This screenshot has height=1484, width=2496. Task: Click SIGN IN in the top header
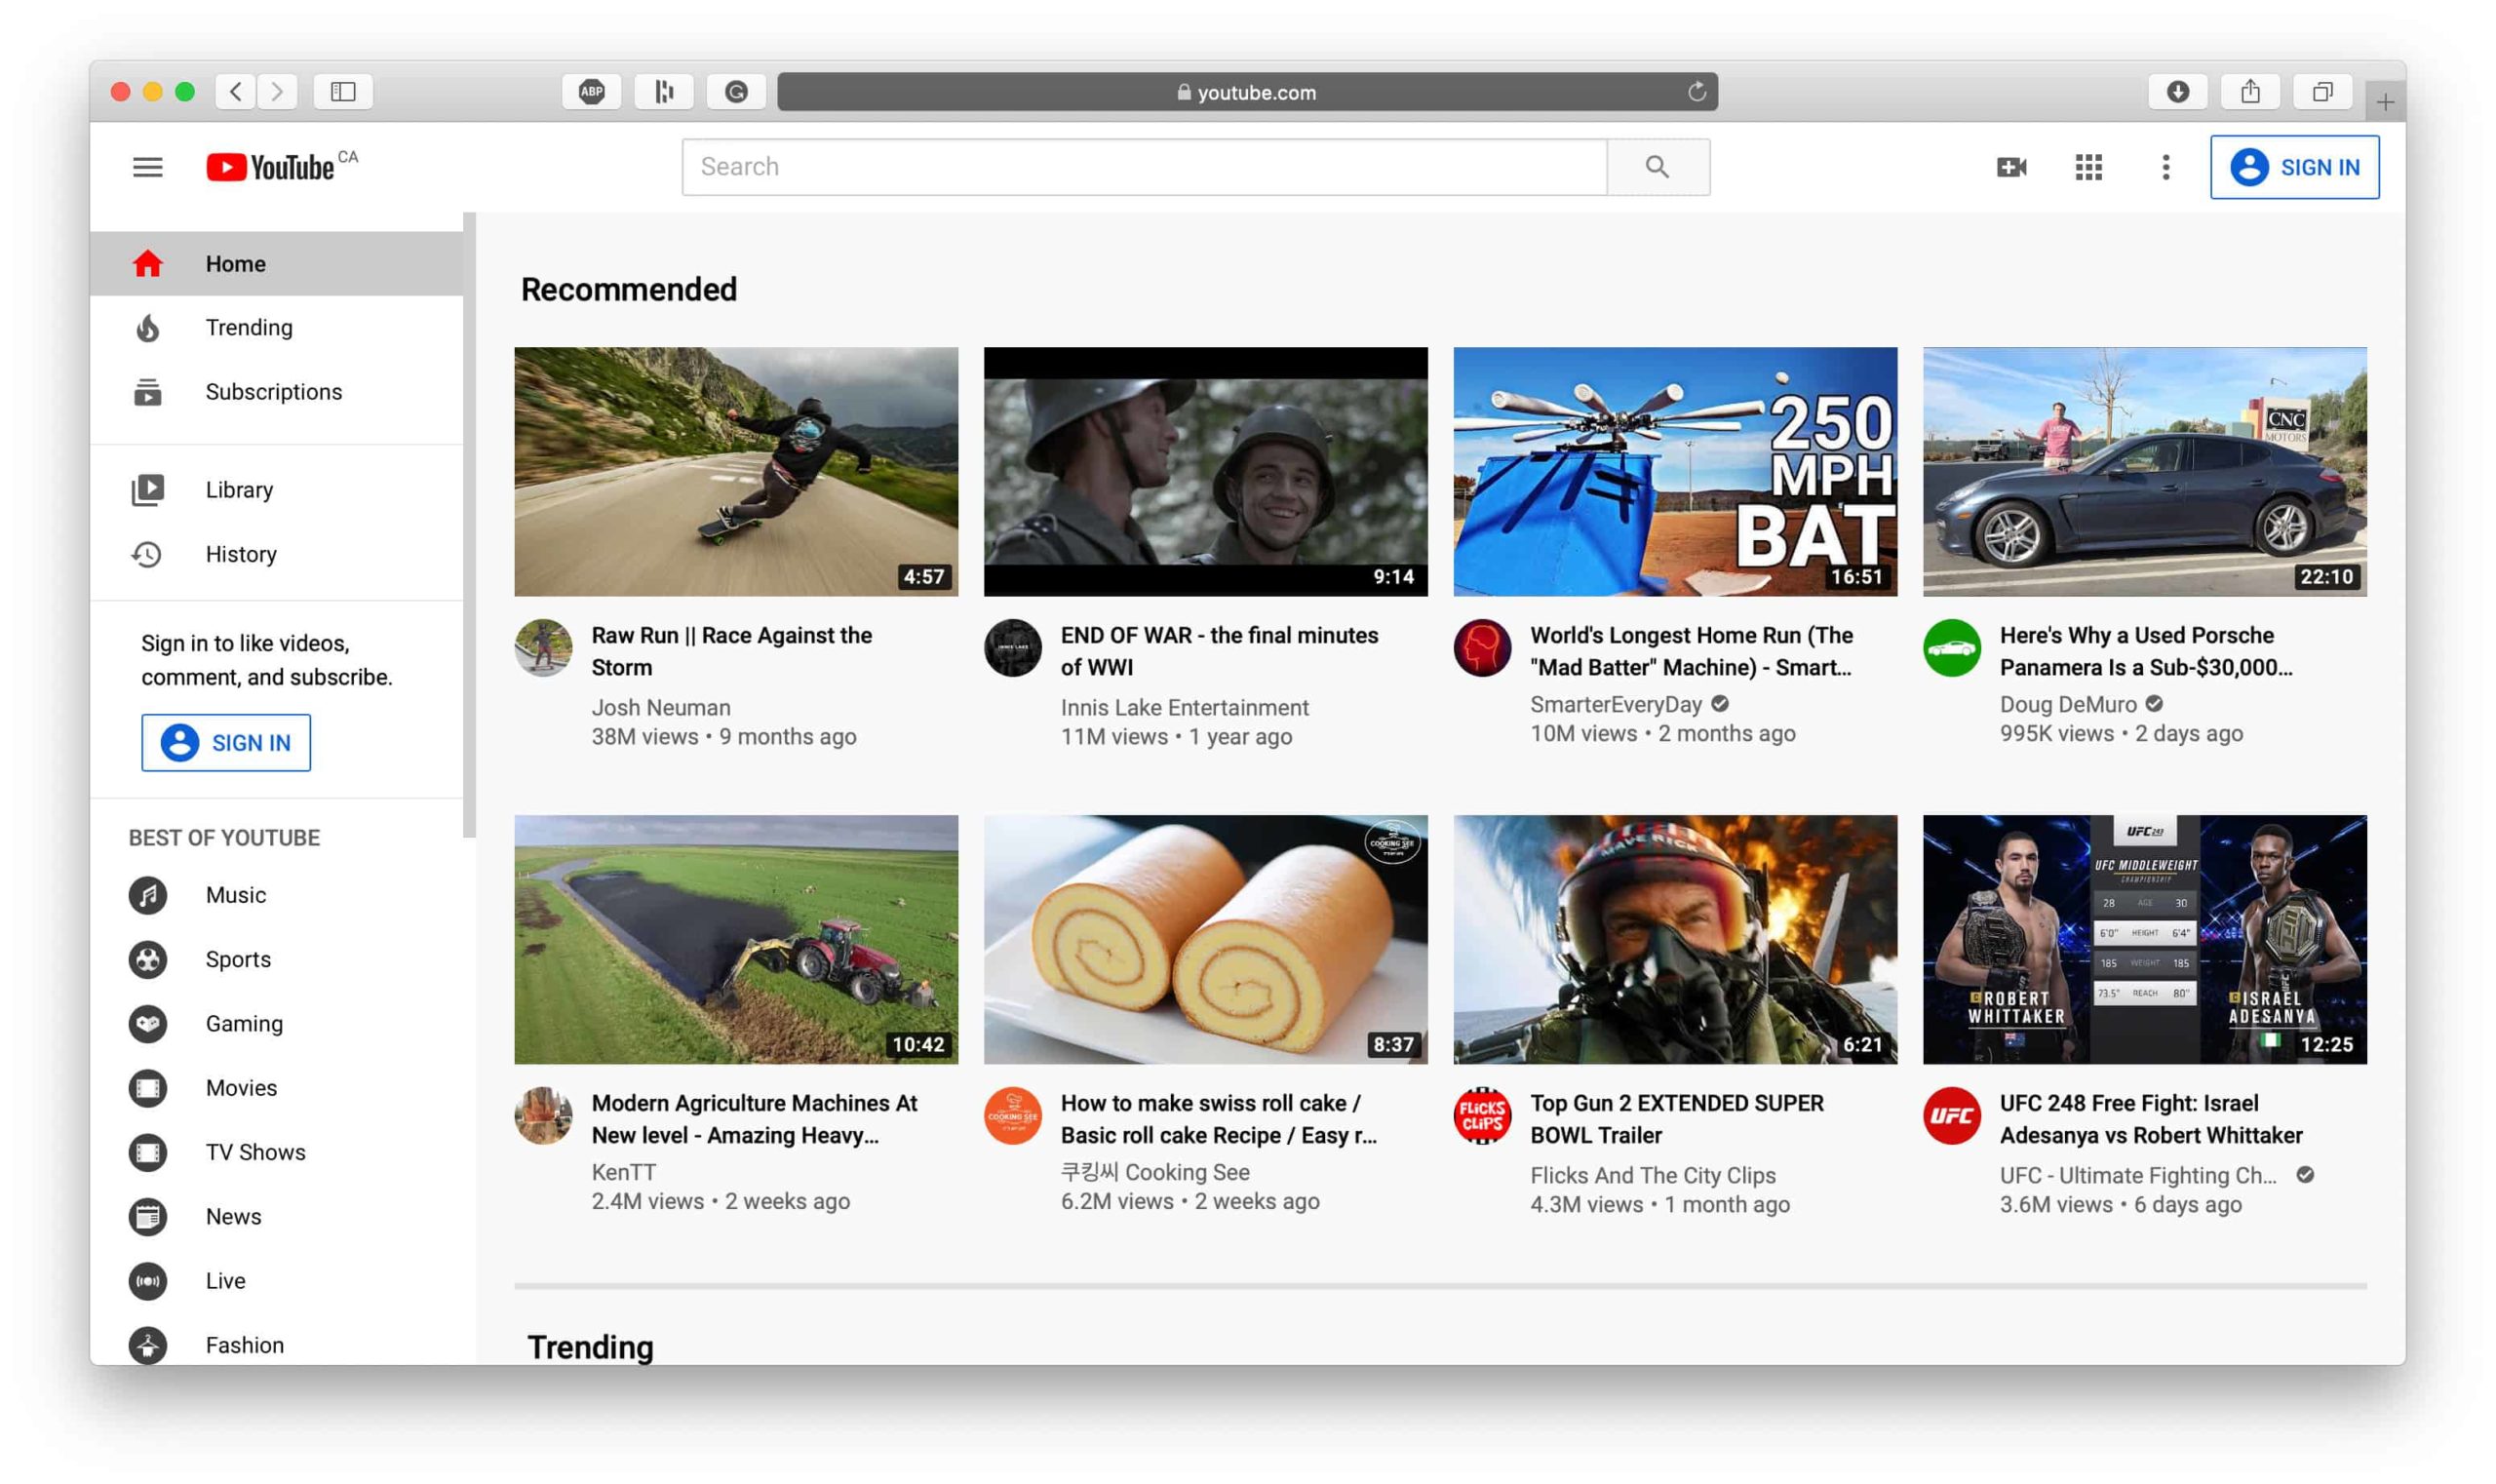coord(2294,167)
